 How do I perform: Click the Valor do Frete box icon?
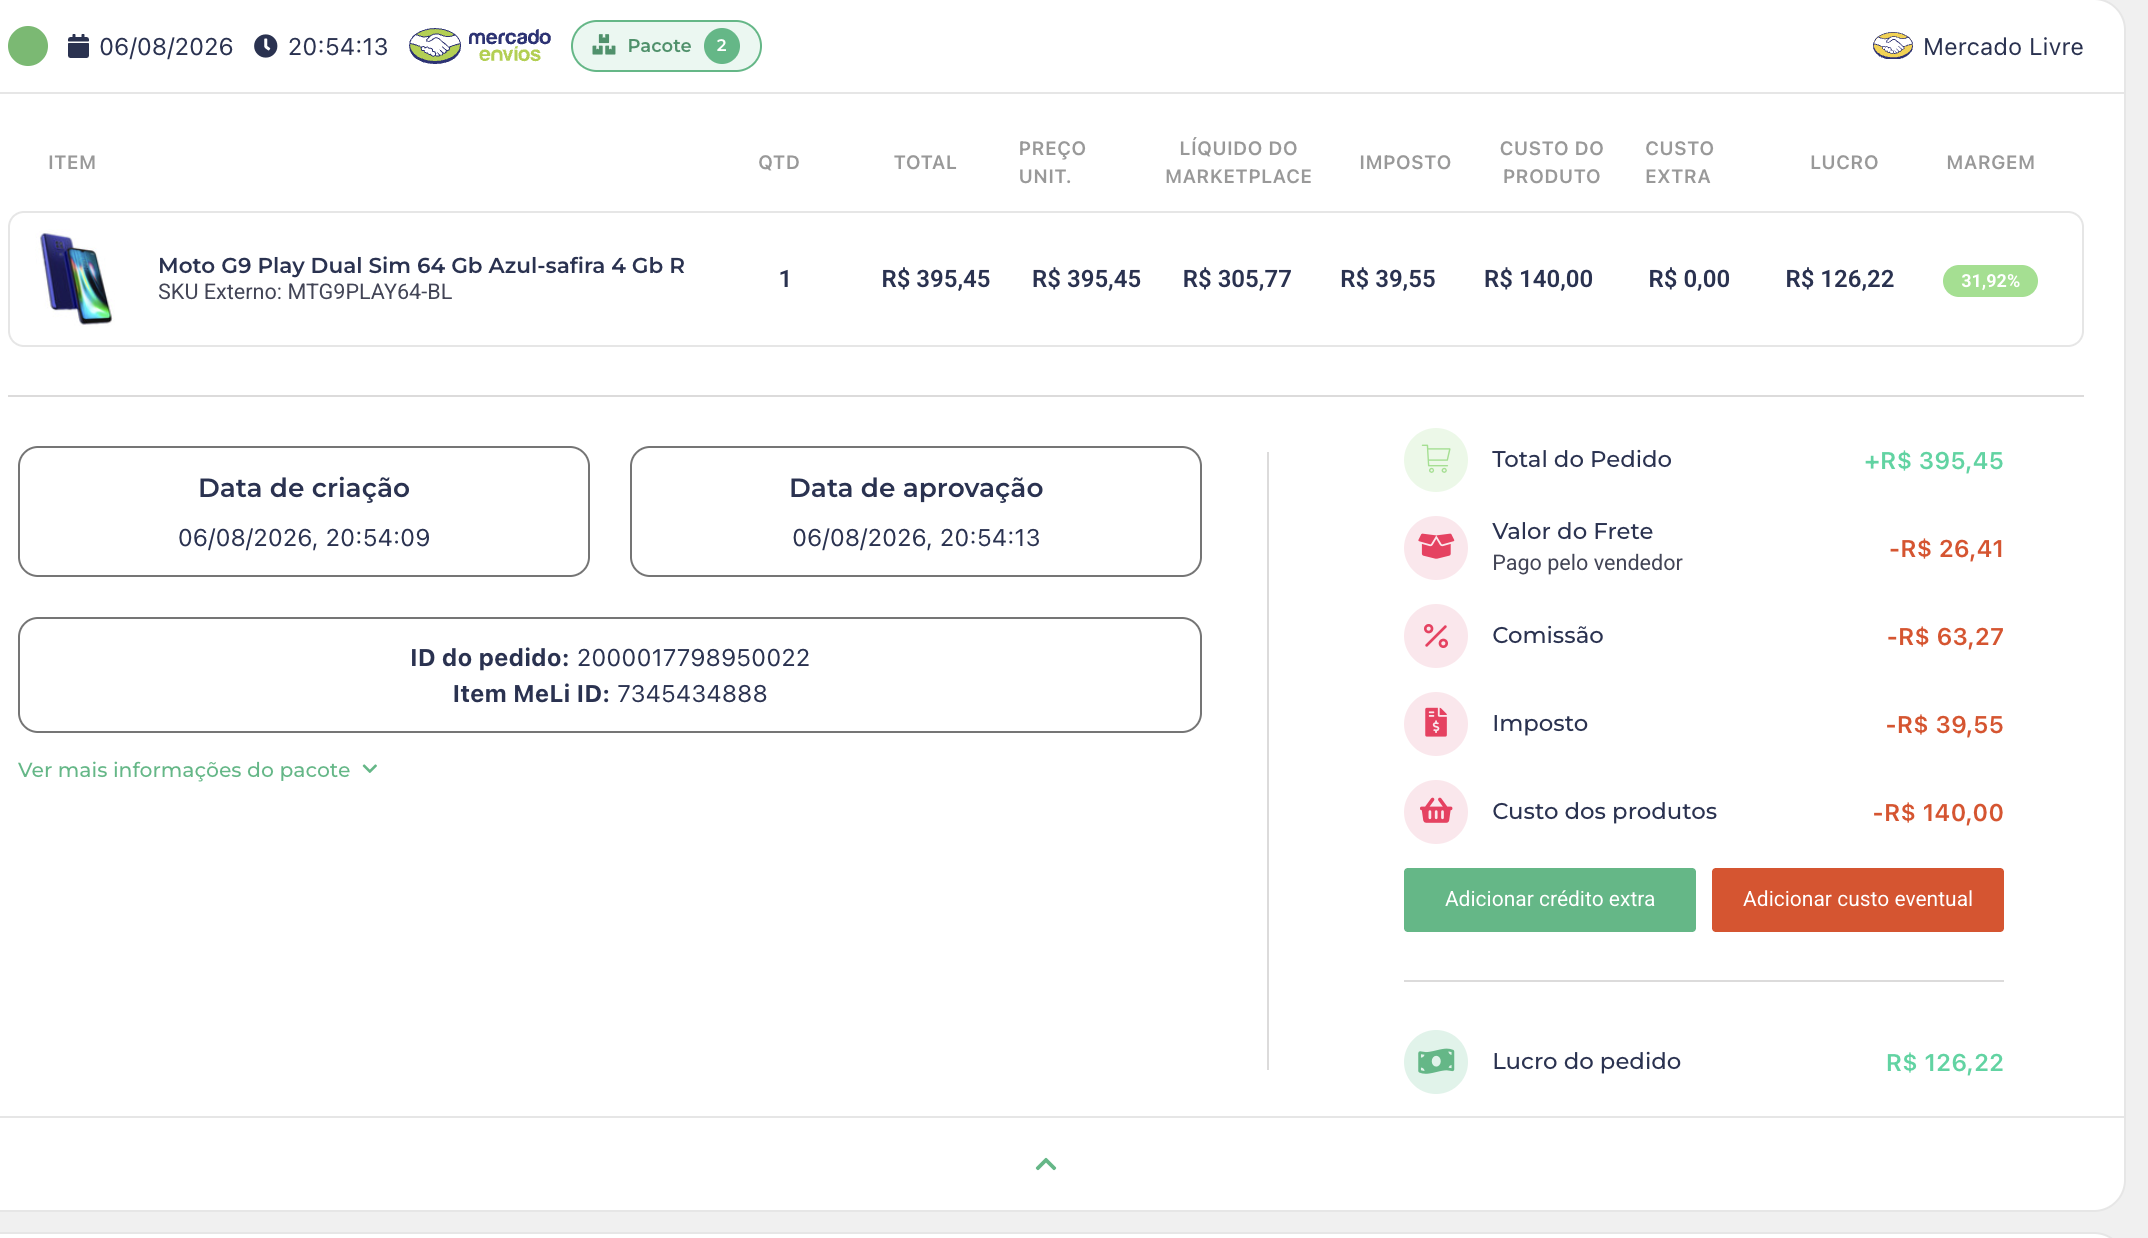pos(1436,548)
